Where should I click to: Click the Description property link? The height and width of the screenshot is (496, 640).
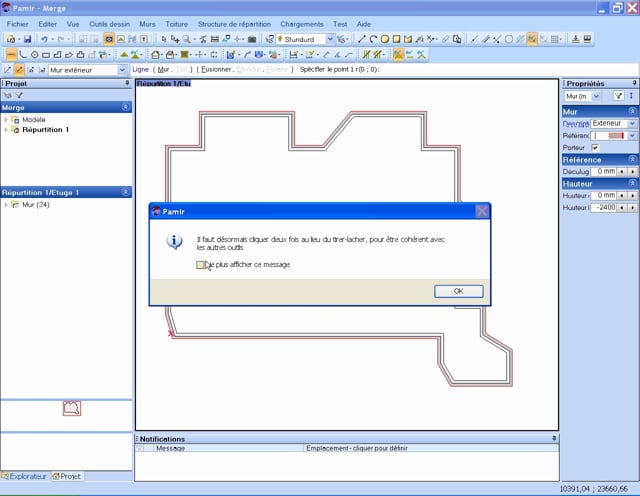pos(576,124)
